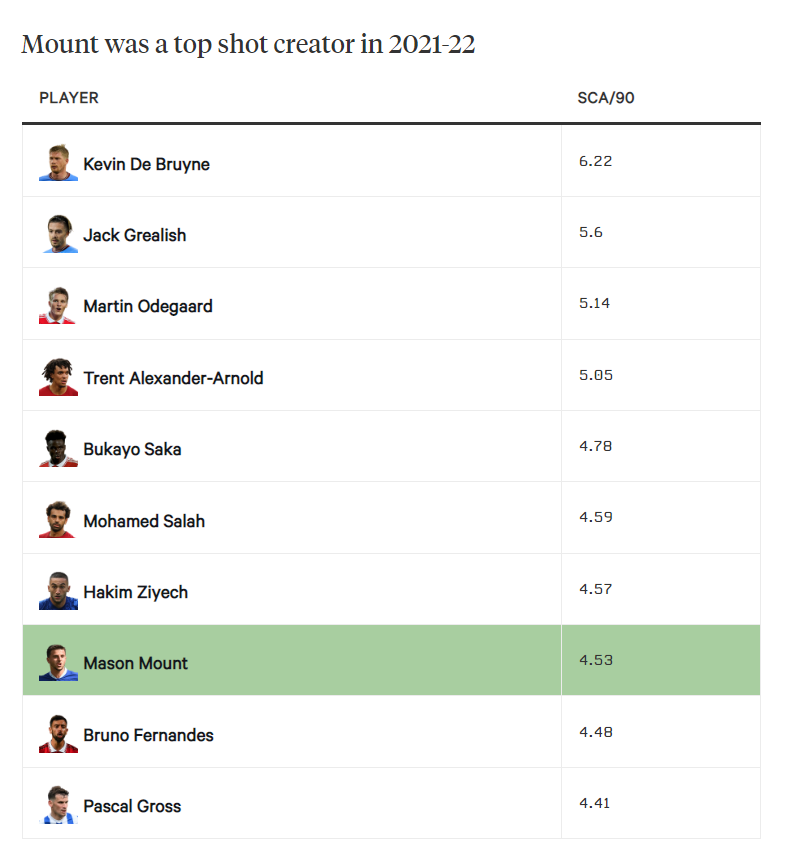Click the Bruno Fernandes name text

tap(148, 735)
